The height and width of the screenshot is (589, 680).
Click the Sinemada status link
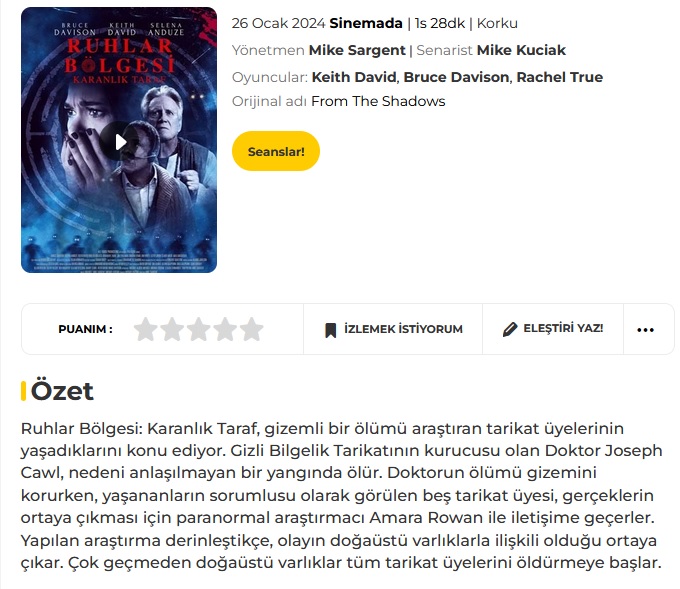(x=366, y=23)
